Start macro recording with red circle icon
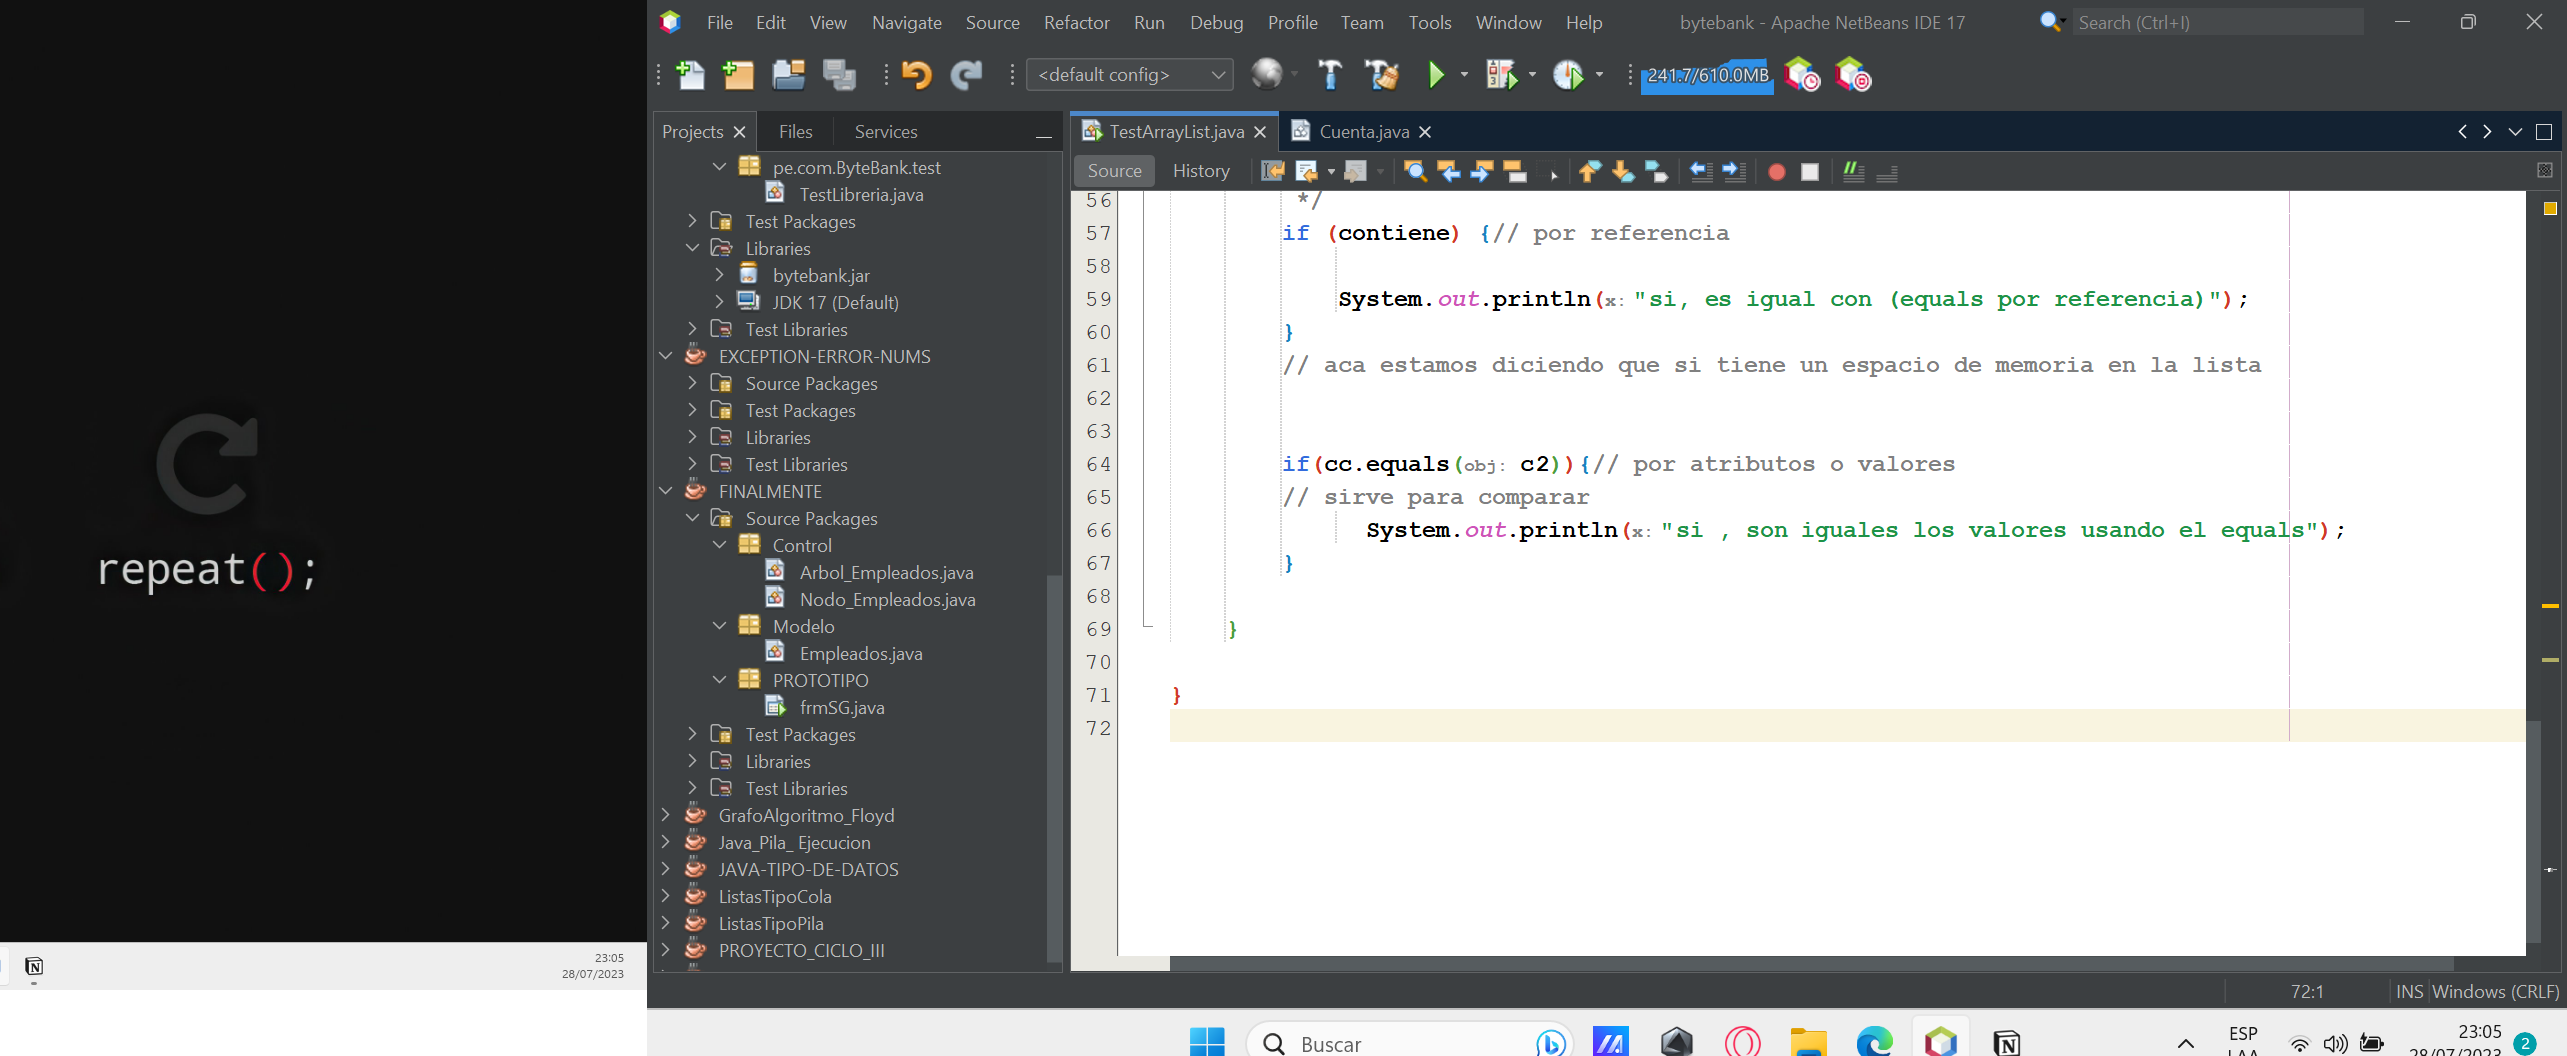The height and width of the screenshot is (1056, 2567). [x=1776, y=172]
